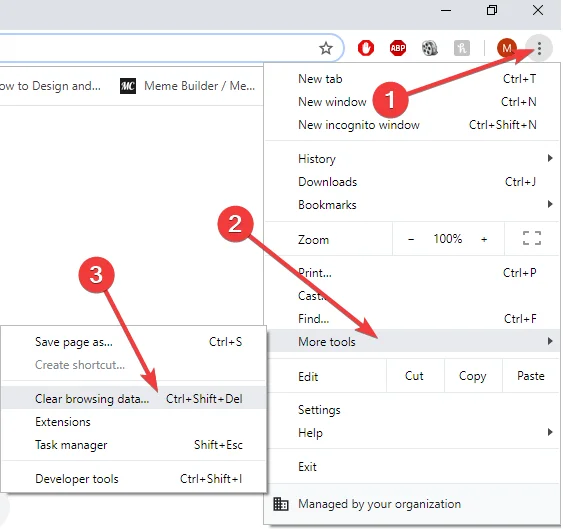Click the Paste button in Edit row
The height and width of the screenshot is (529, 563).
click(x=531, y=376)
